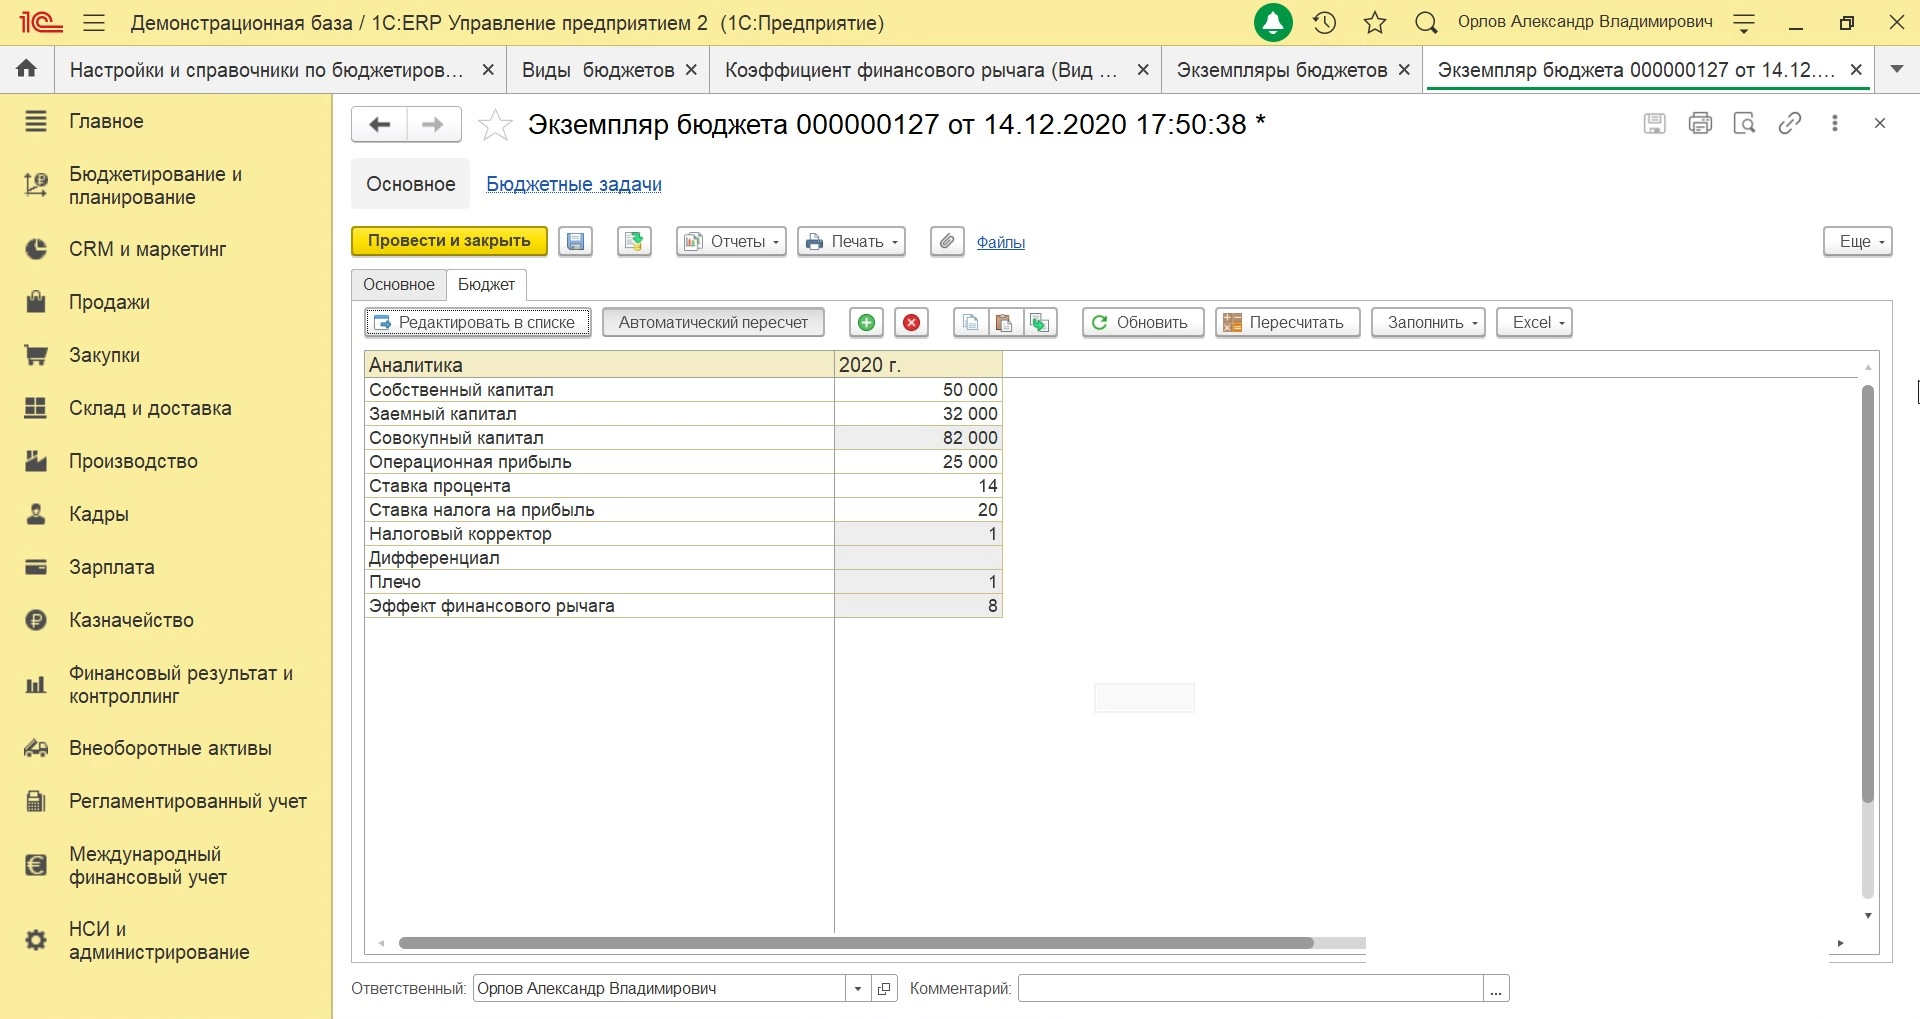Click the horizontal scrollbar under the table
Viewport: 1920px width, 1019px height.
tap(855, 943)
